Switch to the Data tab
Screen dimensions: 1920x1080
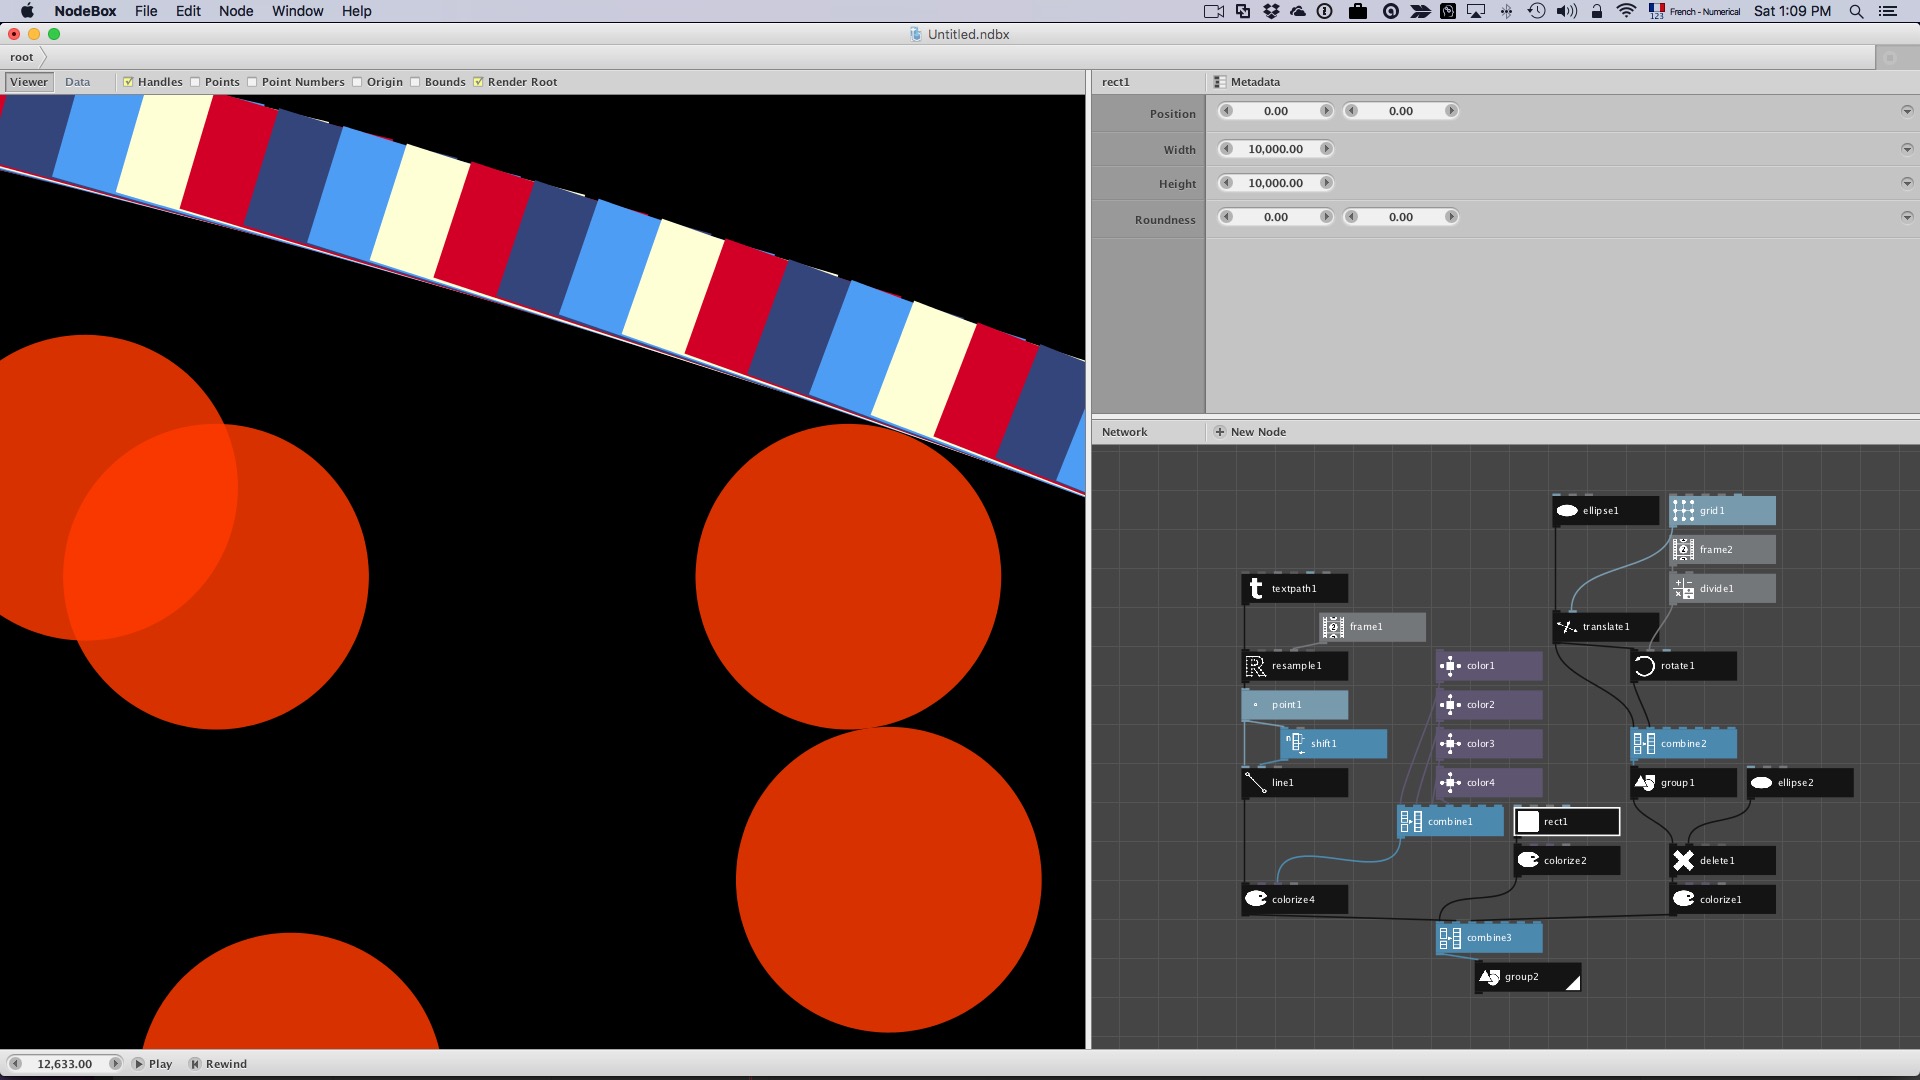77,82
